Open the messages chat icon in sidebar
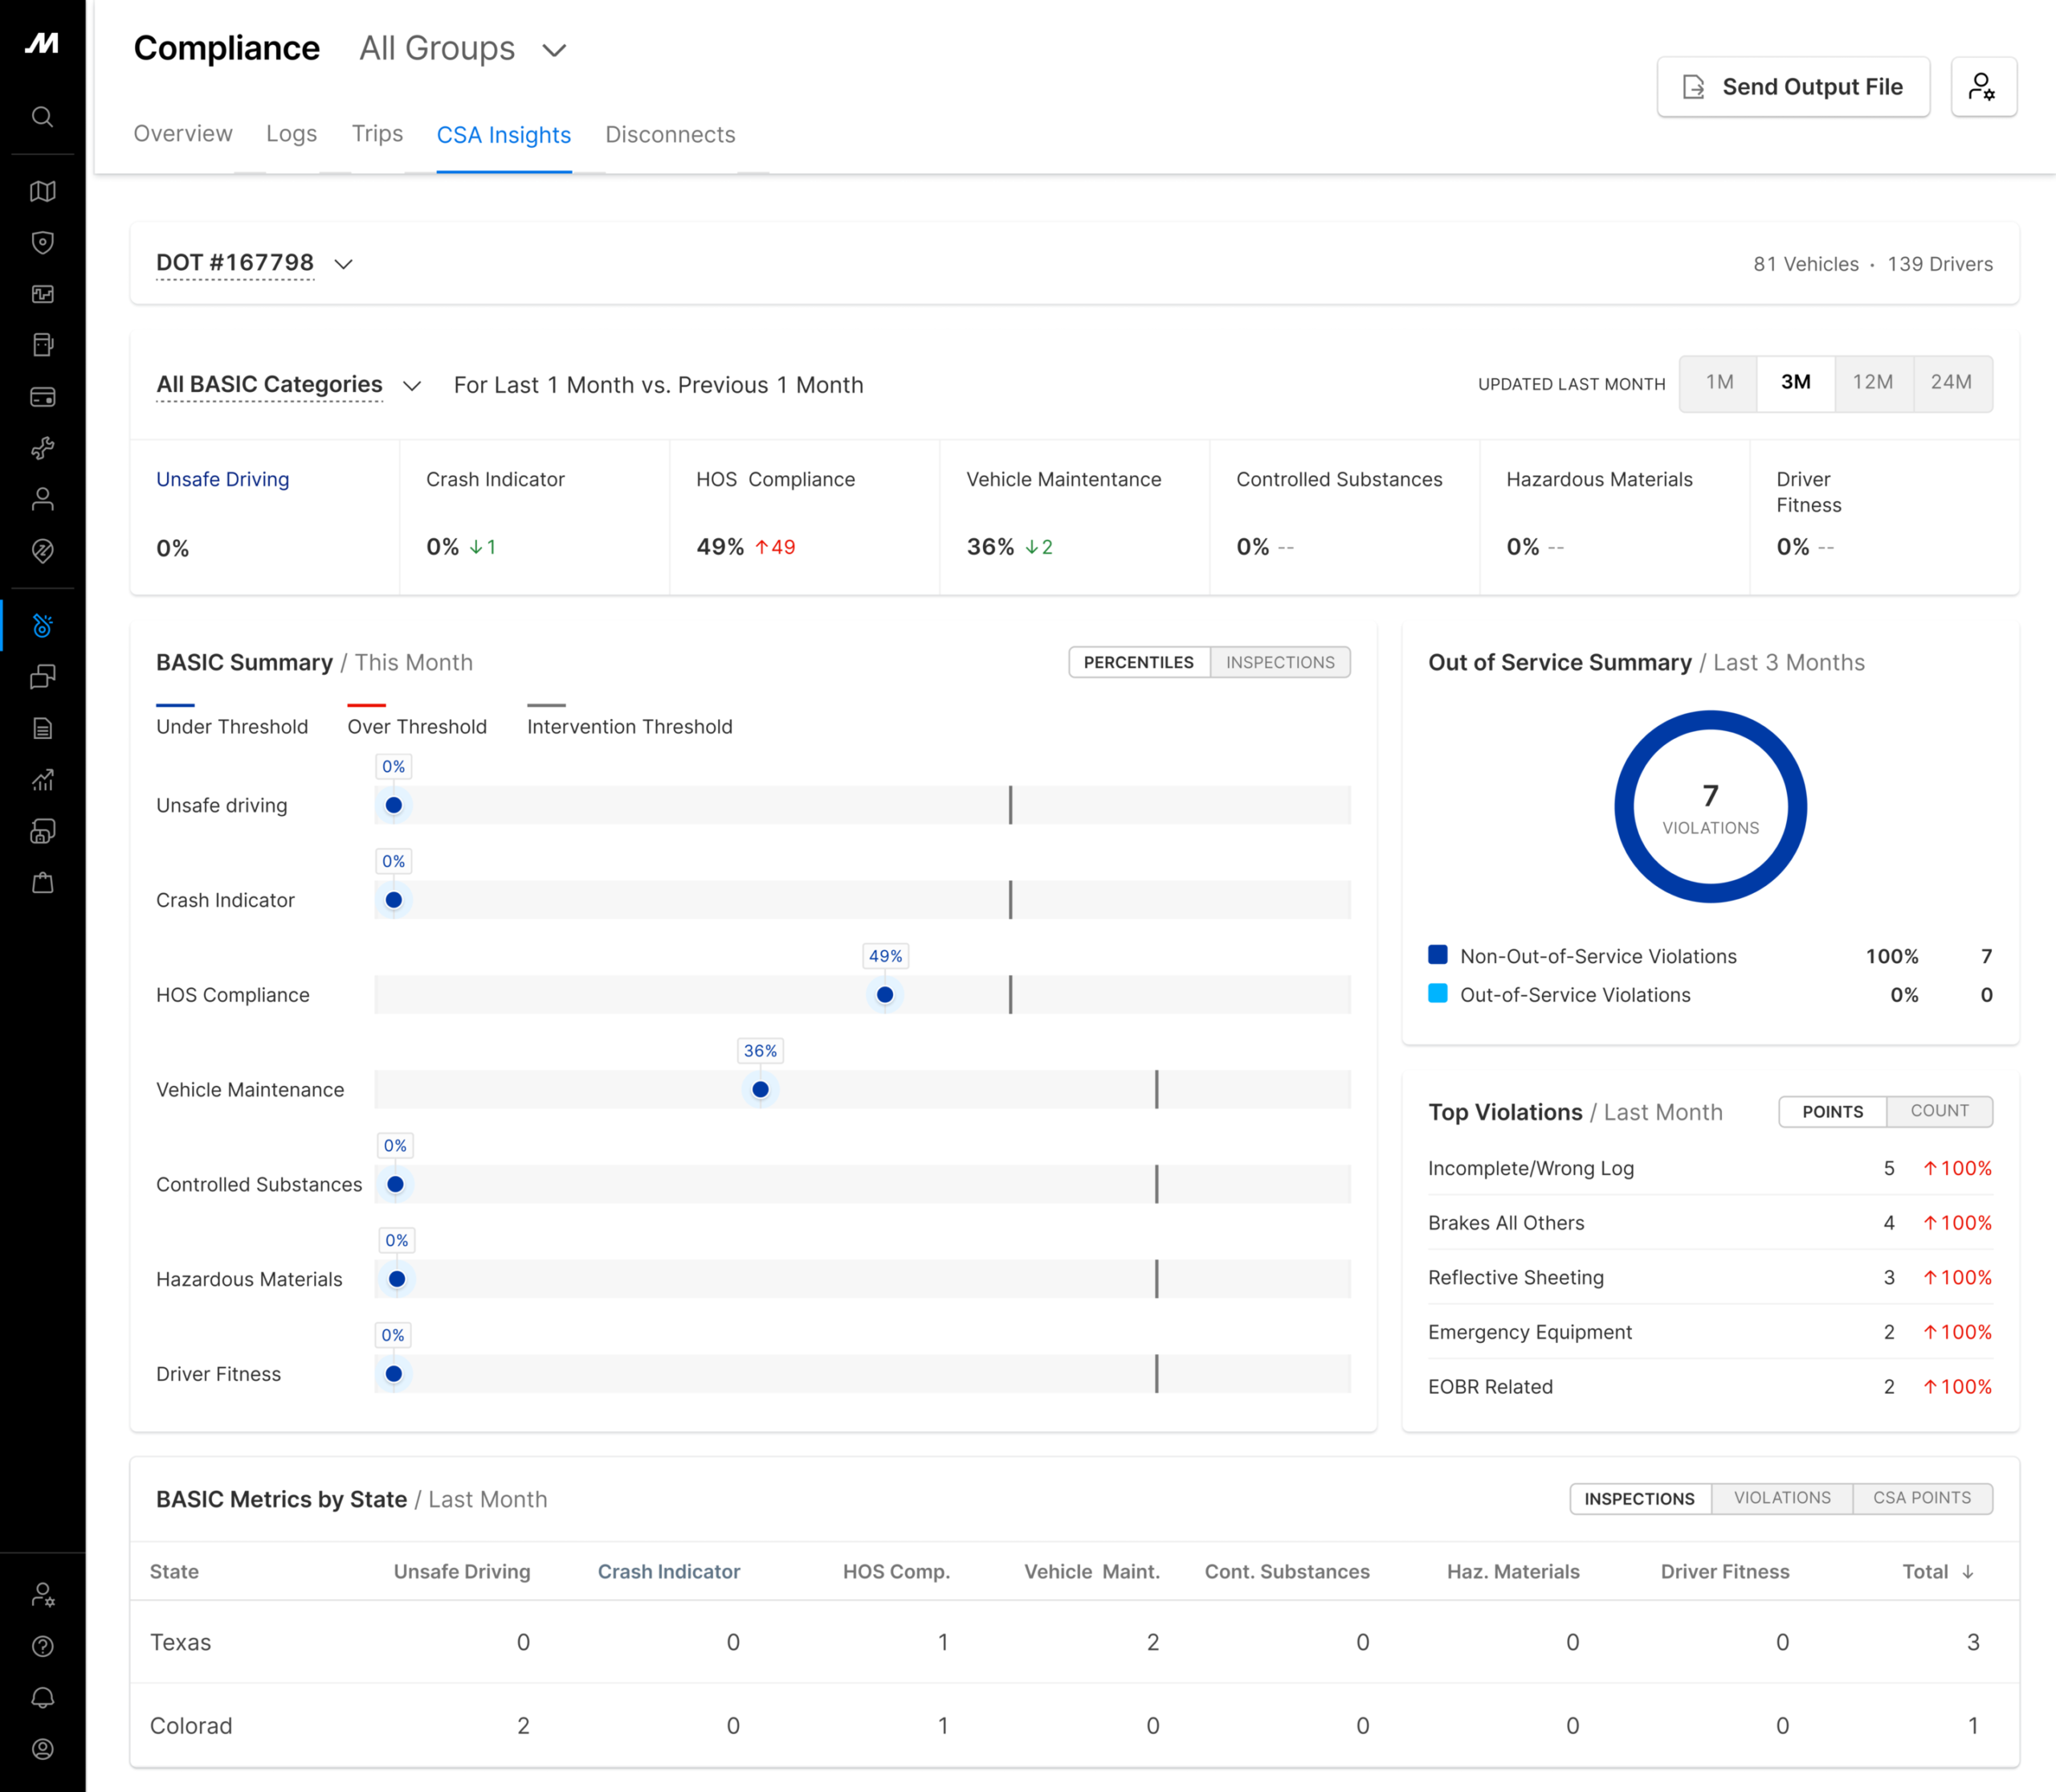2056x1792 pixels. (x=43, y=678)
